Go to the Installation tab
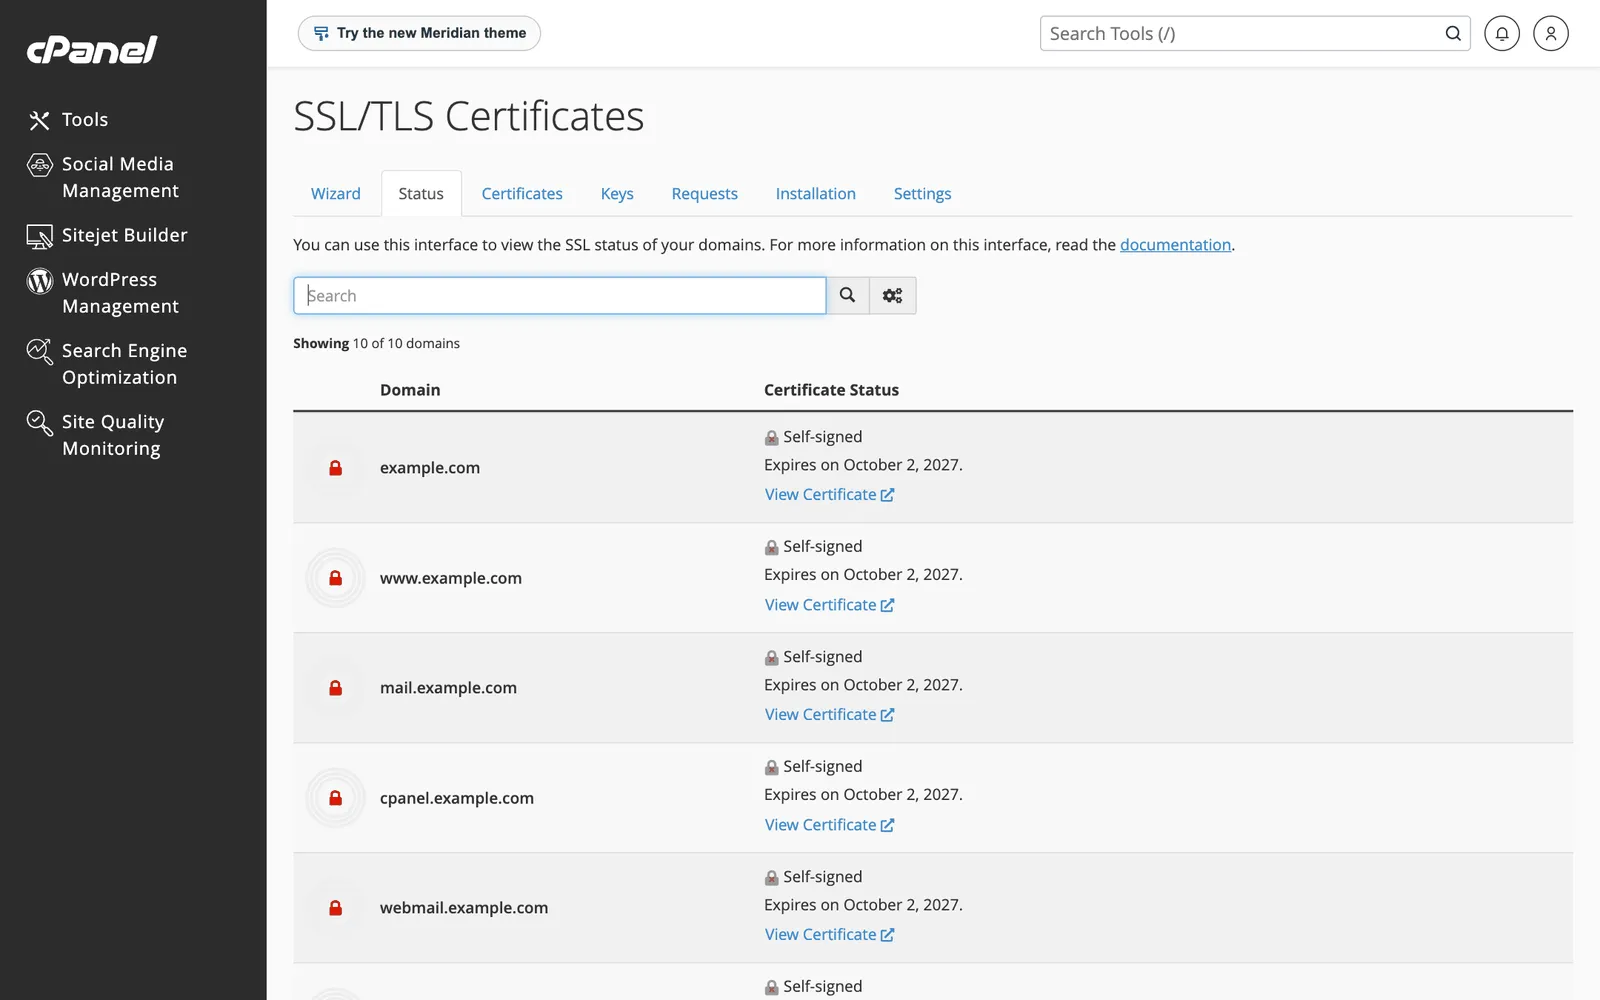1600x1000 pixels. coord(816,194)
